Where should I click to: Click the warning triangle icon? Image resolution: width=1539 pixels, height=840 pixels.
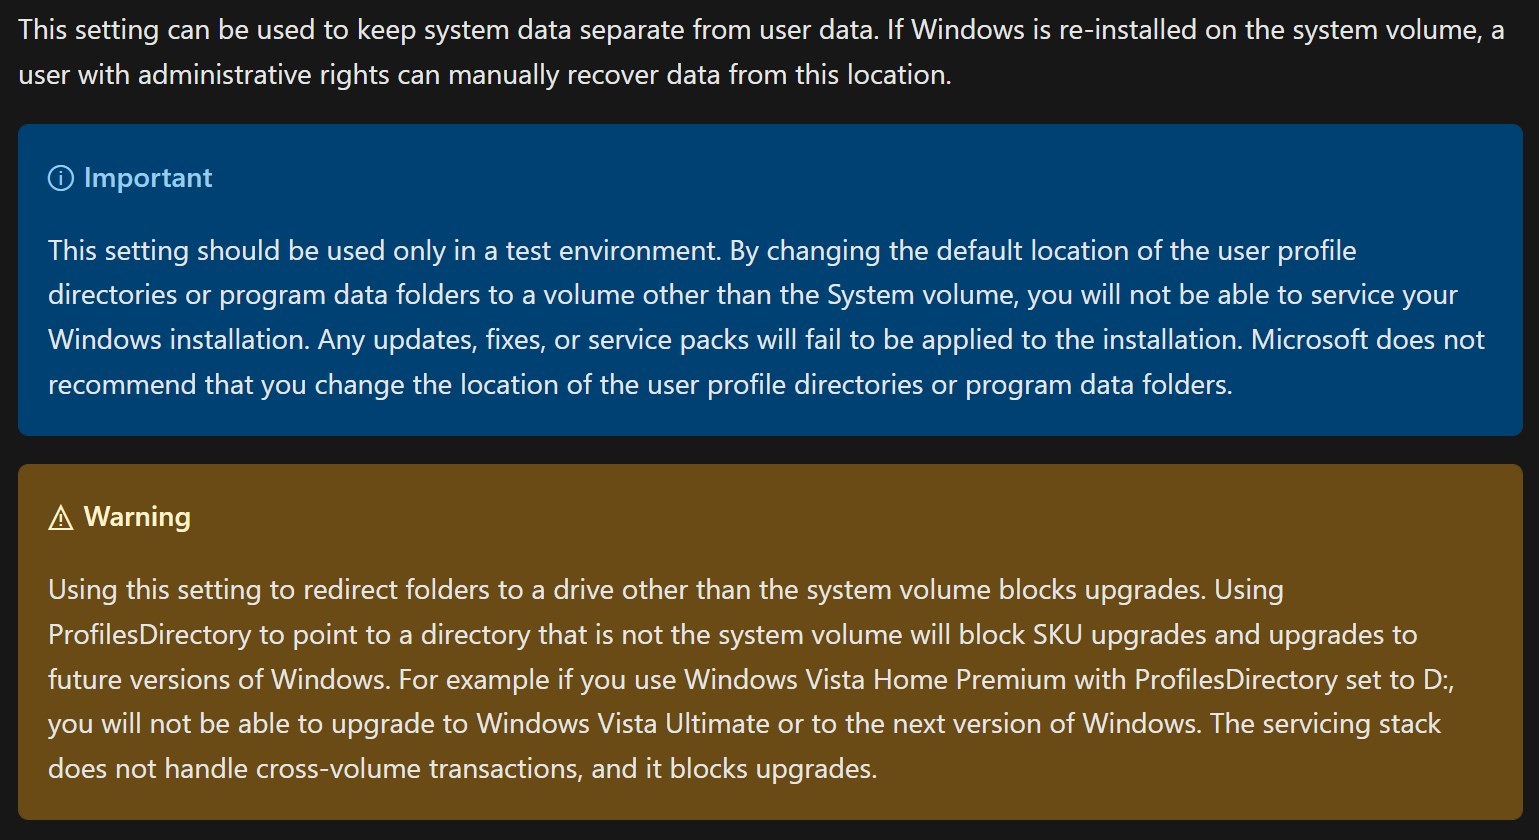[x=61, y=517]
